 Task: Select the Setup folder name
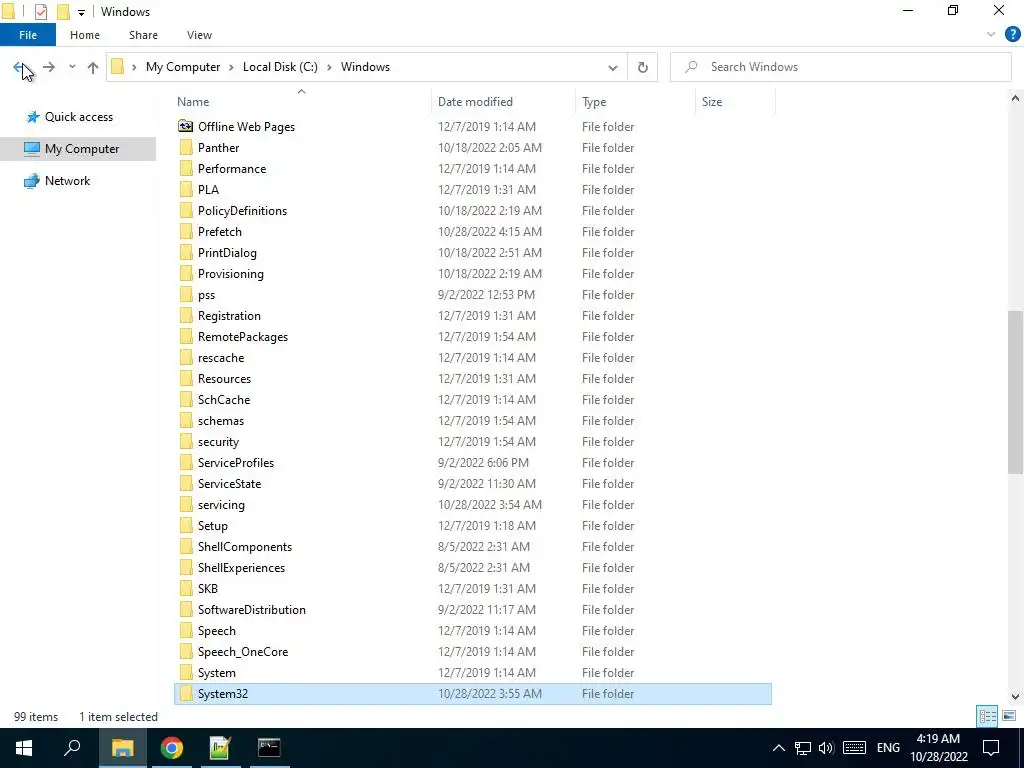tap(213, 526)
